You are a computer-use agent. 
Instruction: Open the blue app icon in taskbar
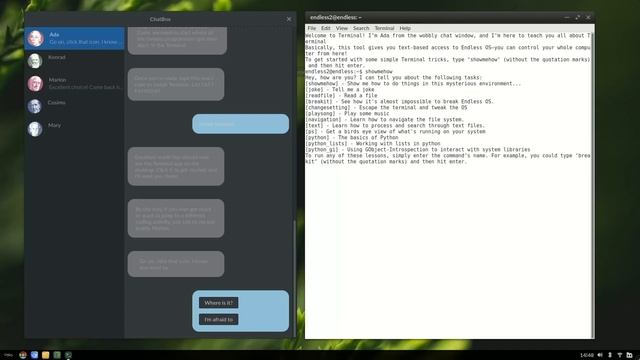point(34,355)
